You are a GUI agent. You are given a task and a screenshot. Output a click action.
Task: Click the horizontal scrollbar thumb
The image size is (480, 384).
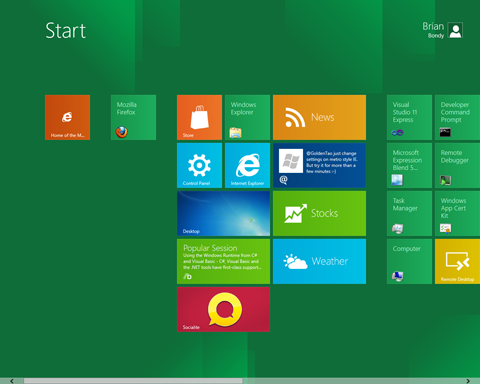[x=133, y=381]
